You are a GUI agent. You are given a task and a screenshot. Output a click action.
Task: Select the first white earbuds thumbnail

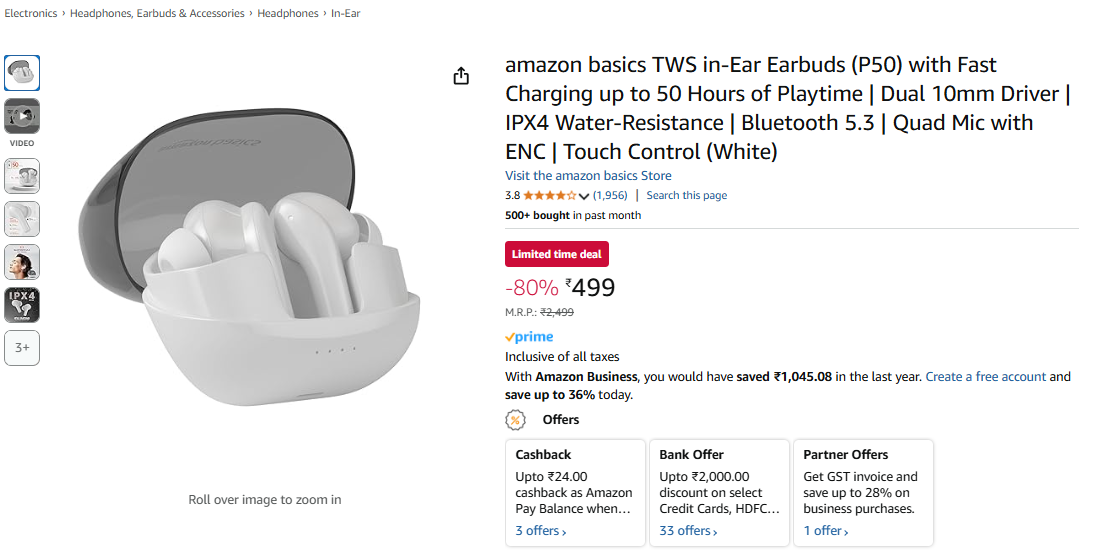[x=22, y=73]
